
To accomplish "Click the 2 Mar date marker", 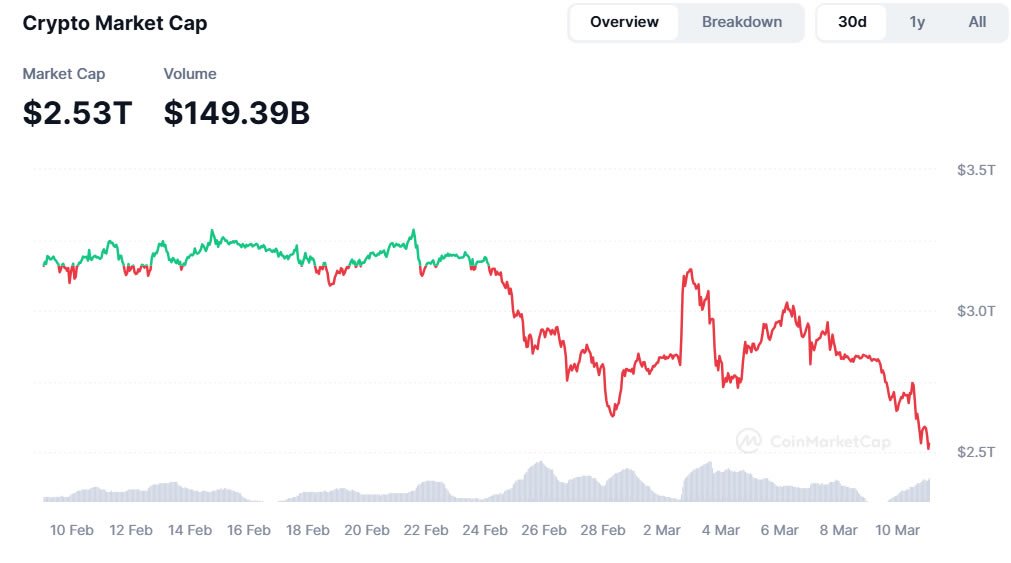I will (x=661, y=530).
